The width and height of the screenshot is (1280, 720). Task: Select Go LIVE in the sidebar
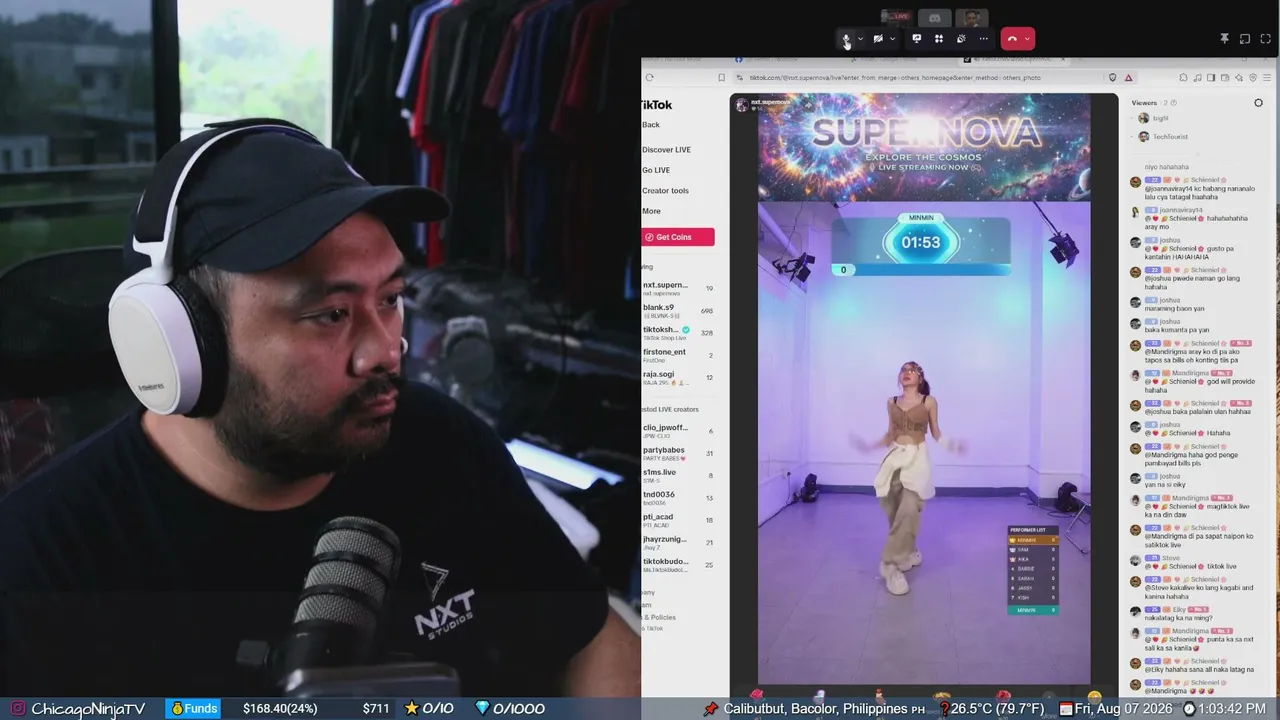point(656,170)
